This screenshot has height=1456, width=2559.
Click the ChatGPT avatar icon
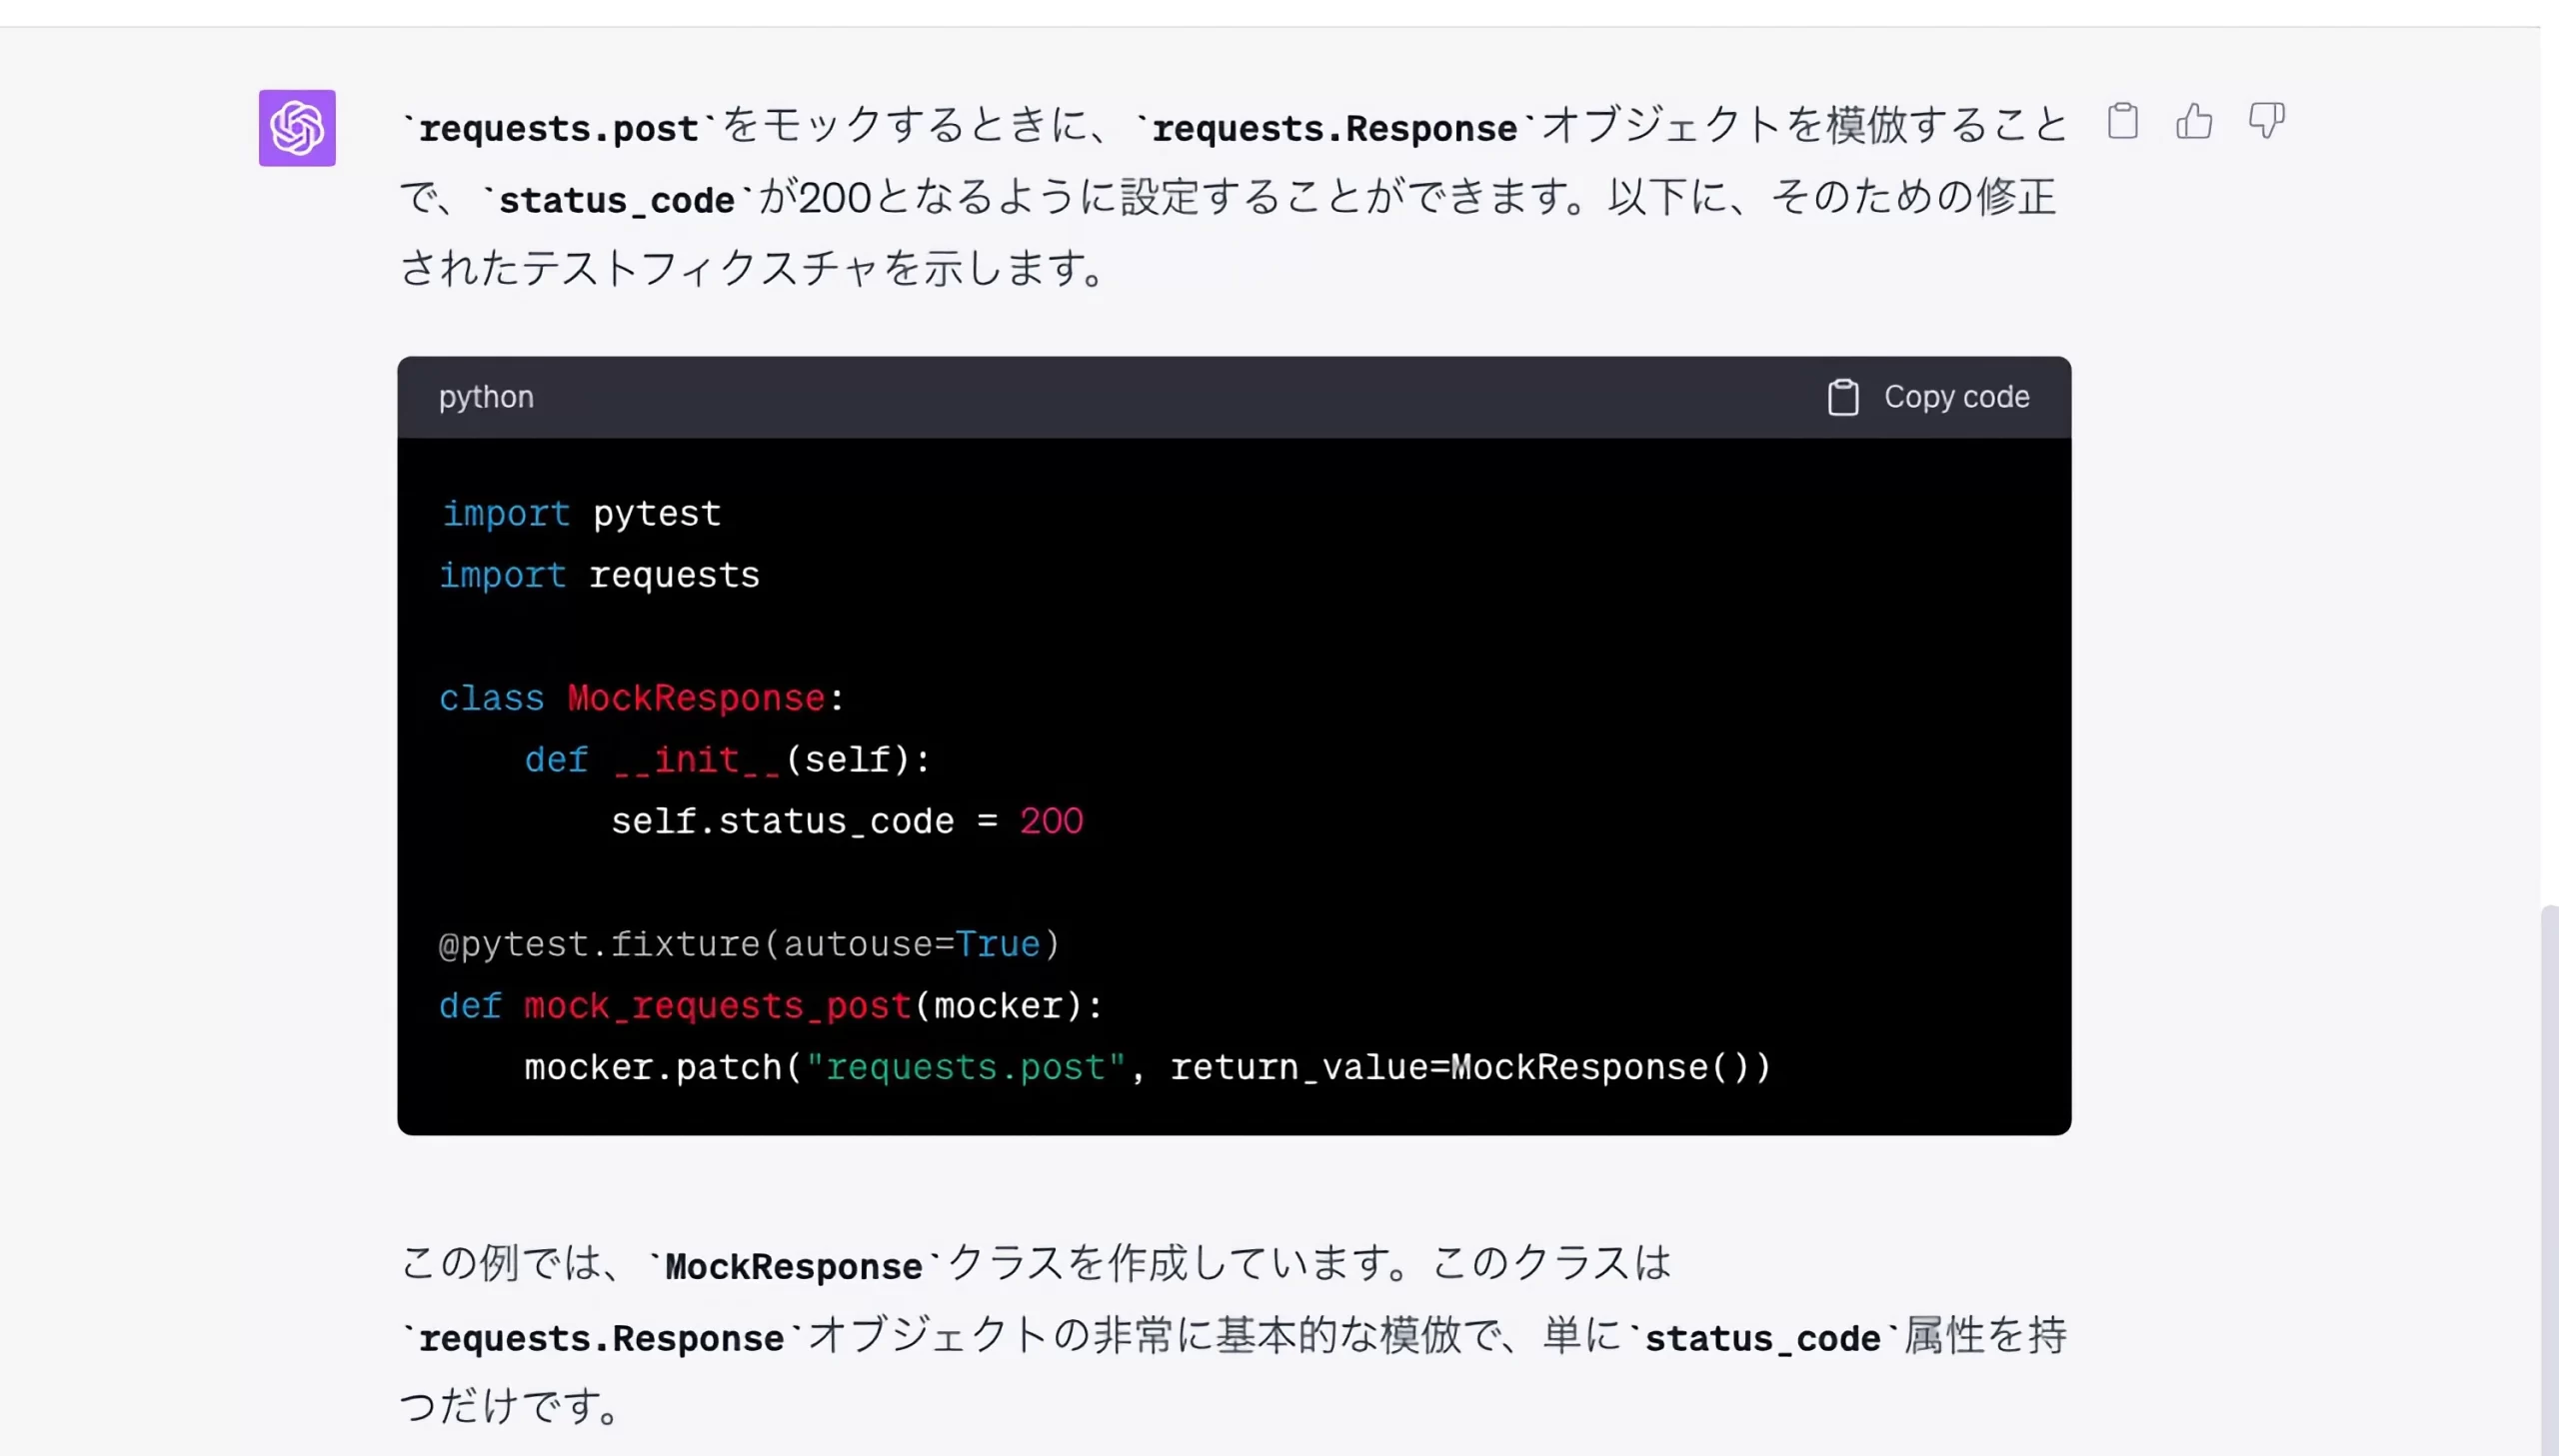pos(297,128)
